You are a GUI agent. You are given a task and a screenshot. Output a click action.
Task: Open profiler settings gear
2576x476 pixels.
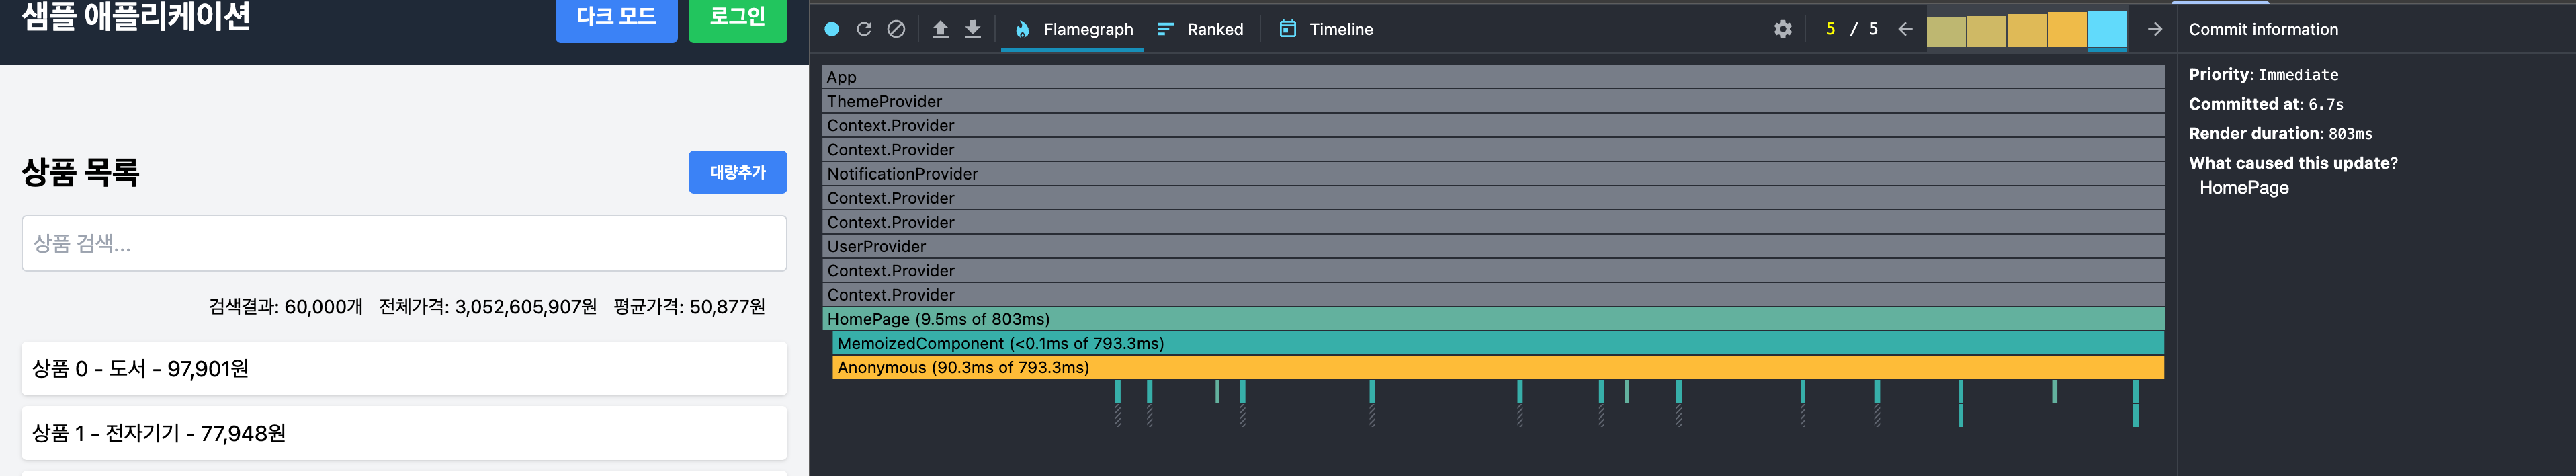pos(1783,29)
